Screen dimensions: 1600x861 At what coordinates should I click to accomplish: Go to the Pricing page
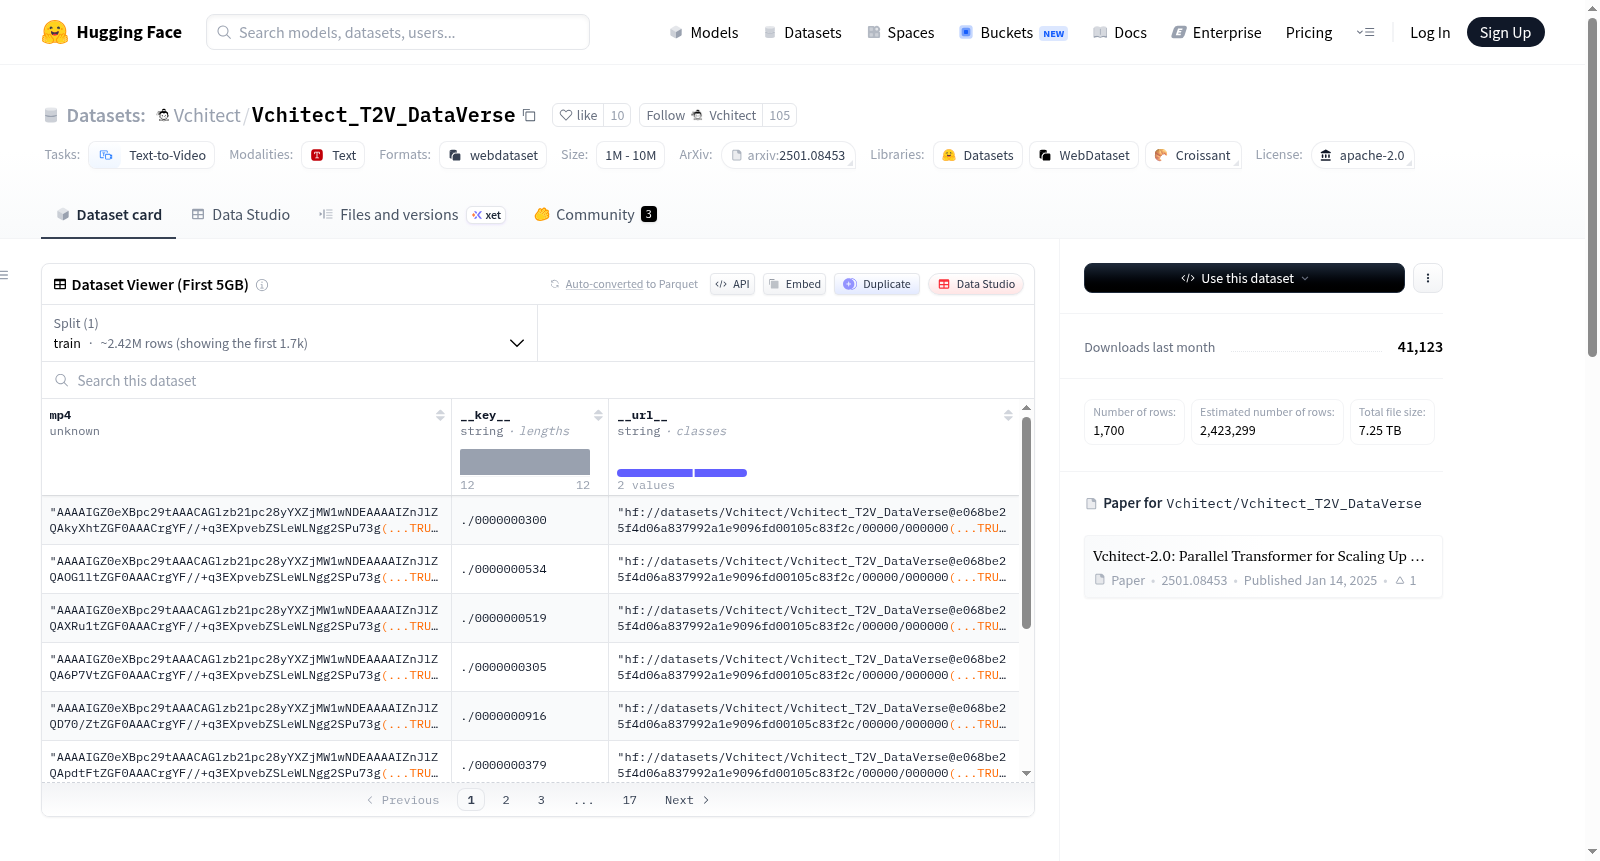(x=1309, y=33)
